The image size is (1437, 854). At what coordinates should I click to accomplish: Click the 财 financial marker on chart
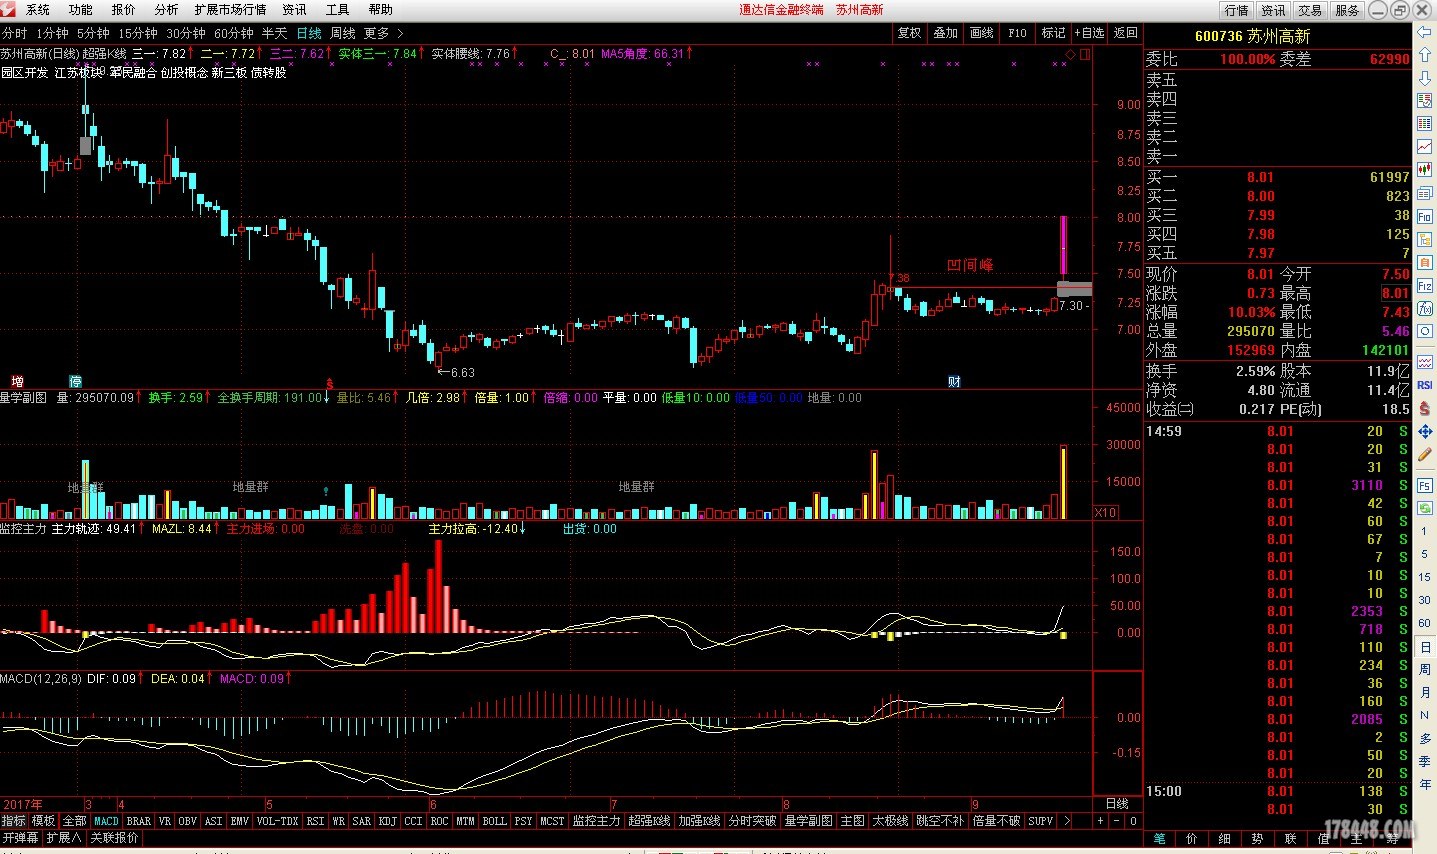tap(954, 382)
